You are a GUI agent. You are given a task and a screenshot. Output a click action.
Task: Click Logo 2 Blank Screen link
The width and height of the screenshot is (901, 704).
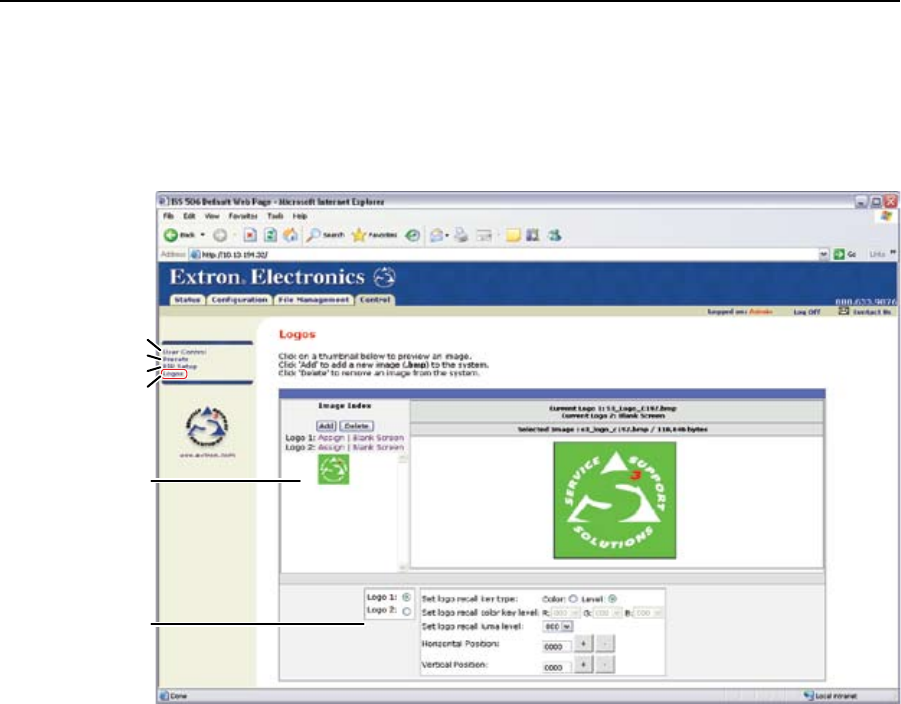click(378, 447)
